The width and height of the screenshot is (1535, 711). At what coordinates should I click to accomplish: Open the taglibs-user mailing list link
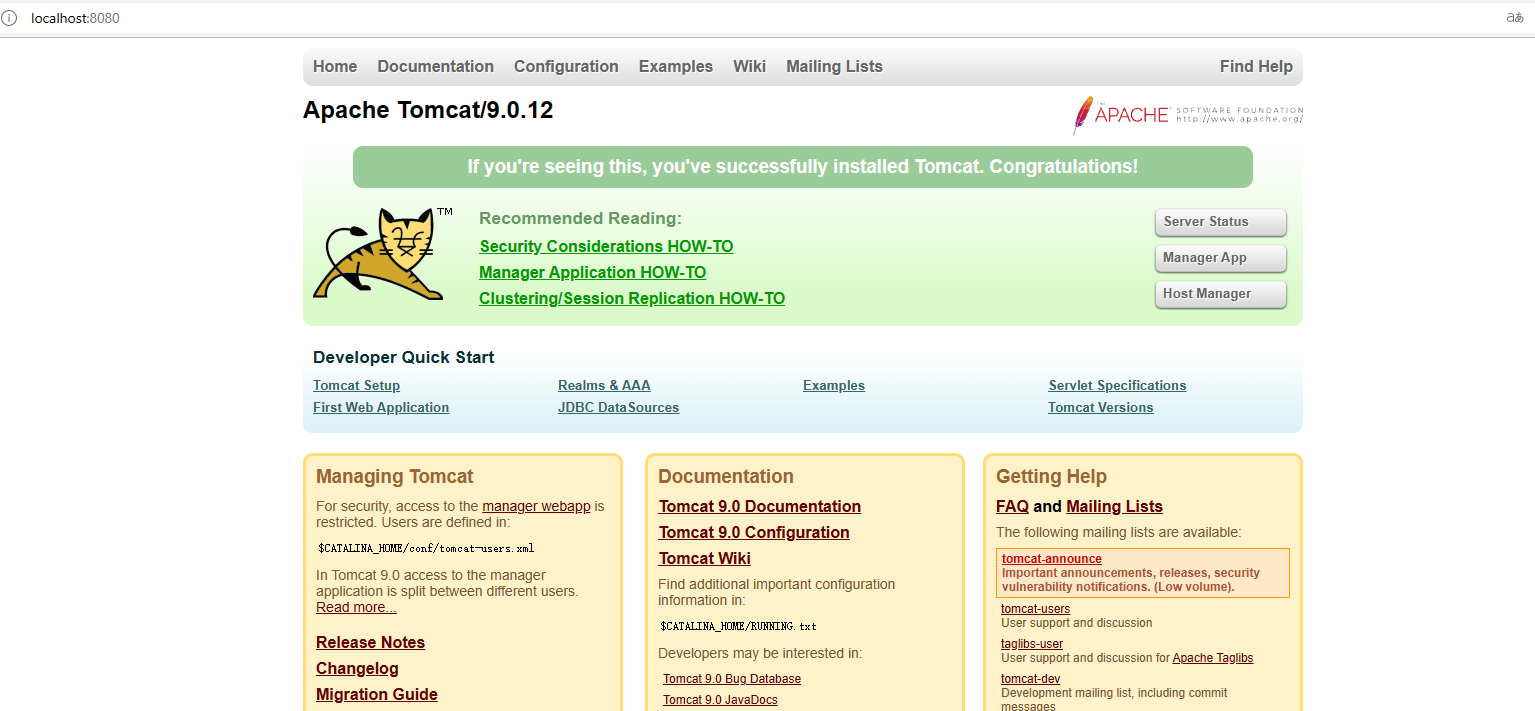[1032, 644]
